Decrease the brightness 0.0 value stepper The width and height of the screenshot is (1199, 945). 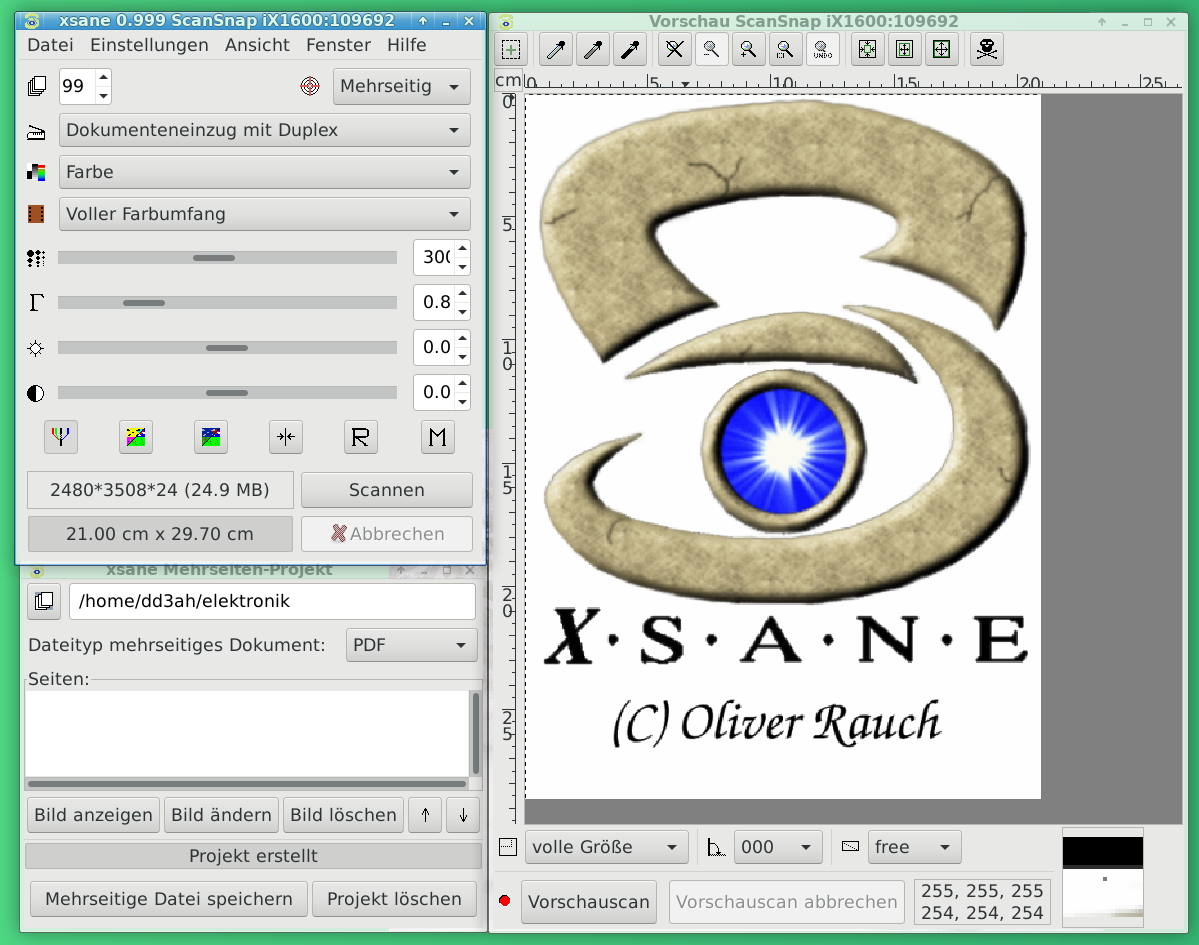click(x=463, y=356)
